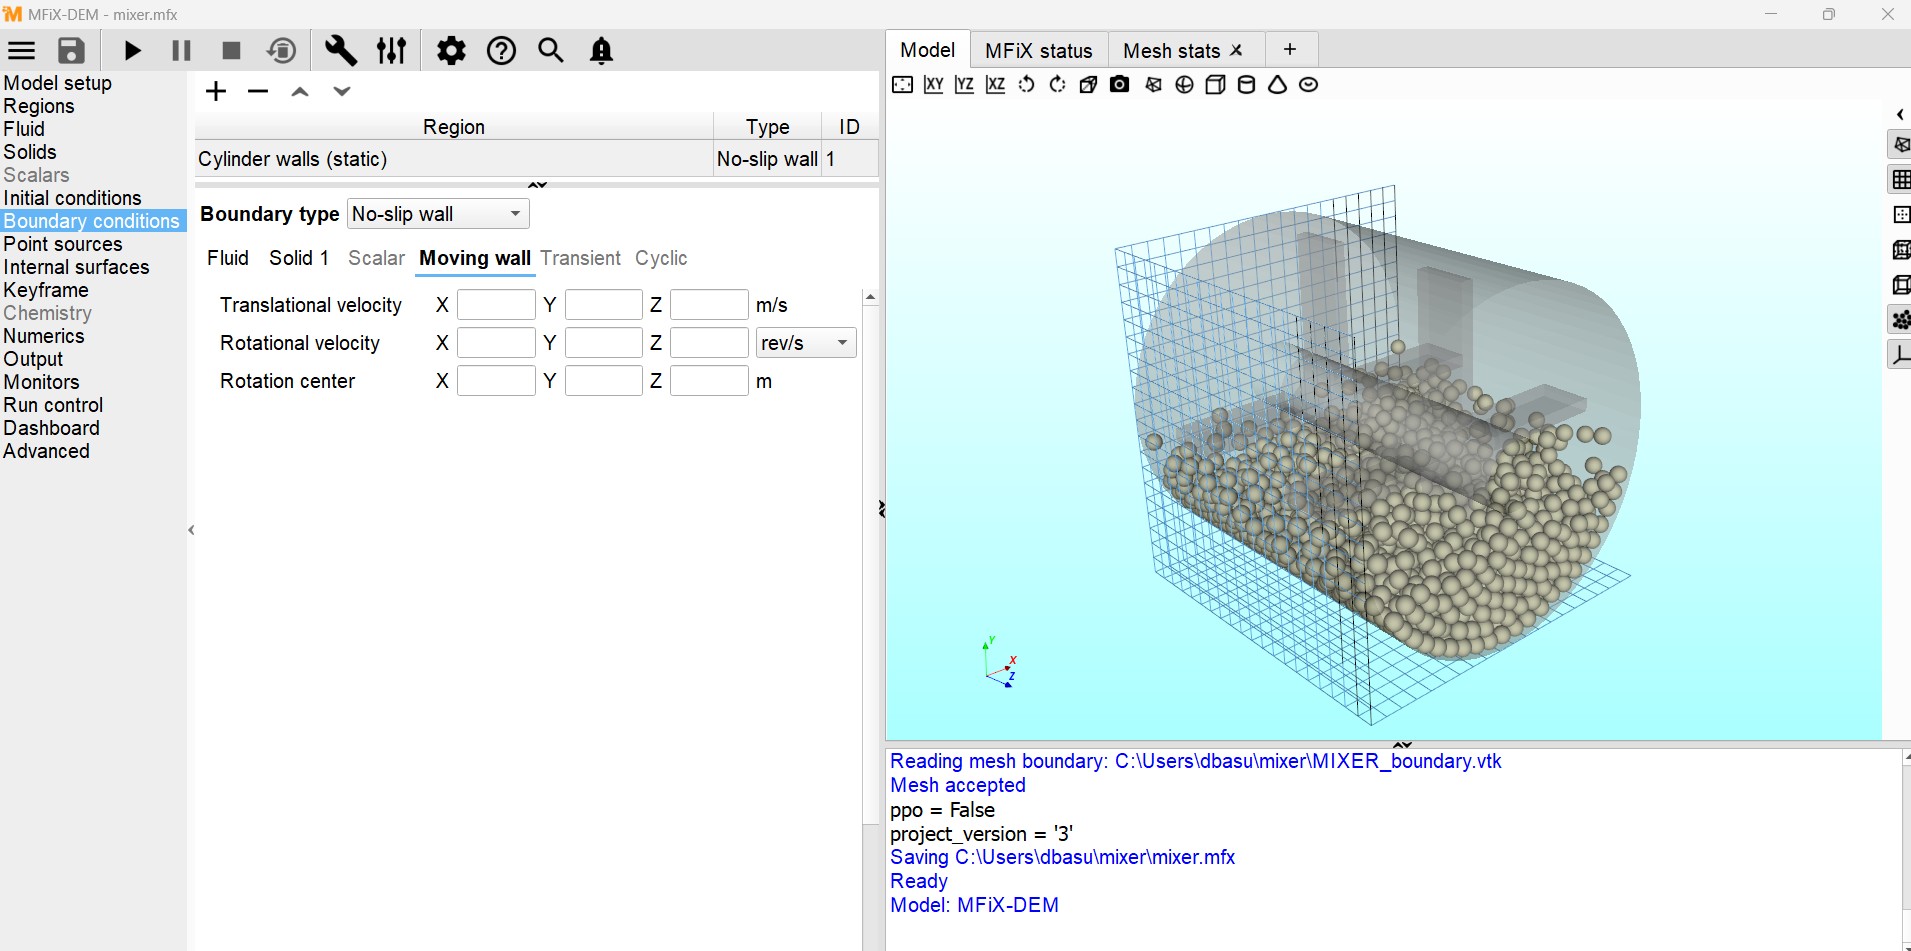Add a torus primitive from the view toolbar

pos(1308,85)
